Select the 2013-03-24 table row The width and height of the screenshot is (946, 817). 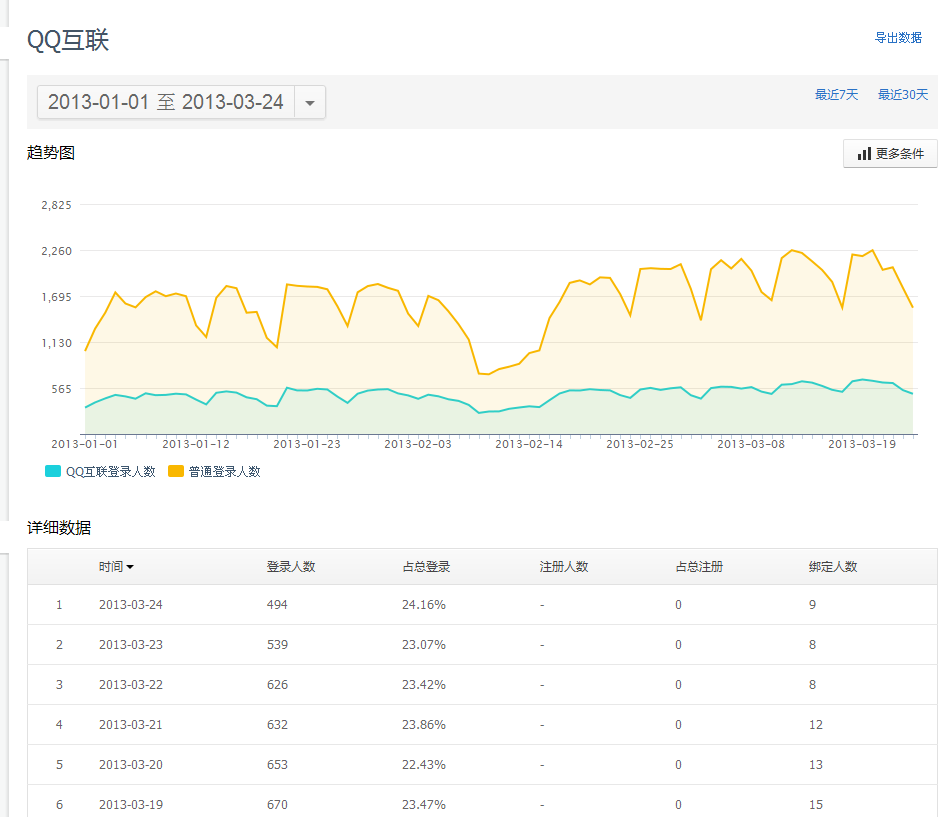[x=481, y=605]
